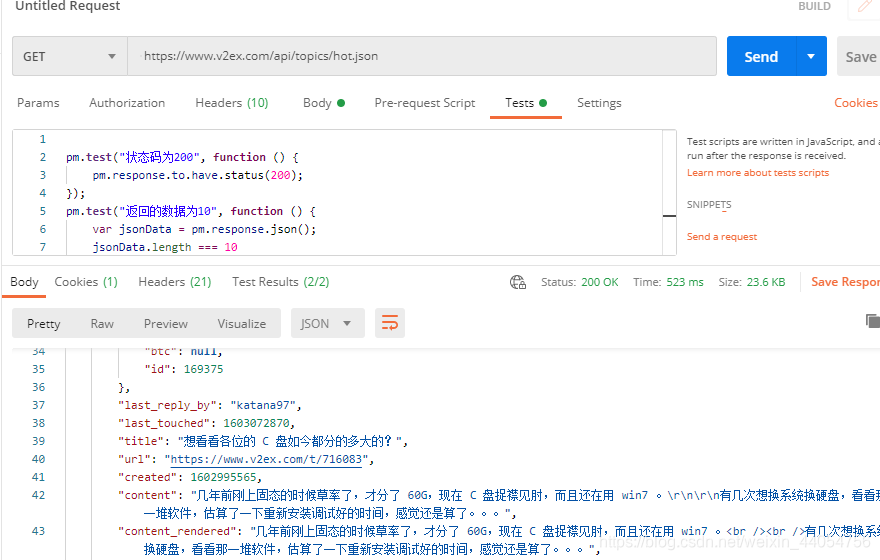Open the request Body tab
880x560 pixels.
[324, 103]
